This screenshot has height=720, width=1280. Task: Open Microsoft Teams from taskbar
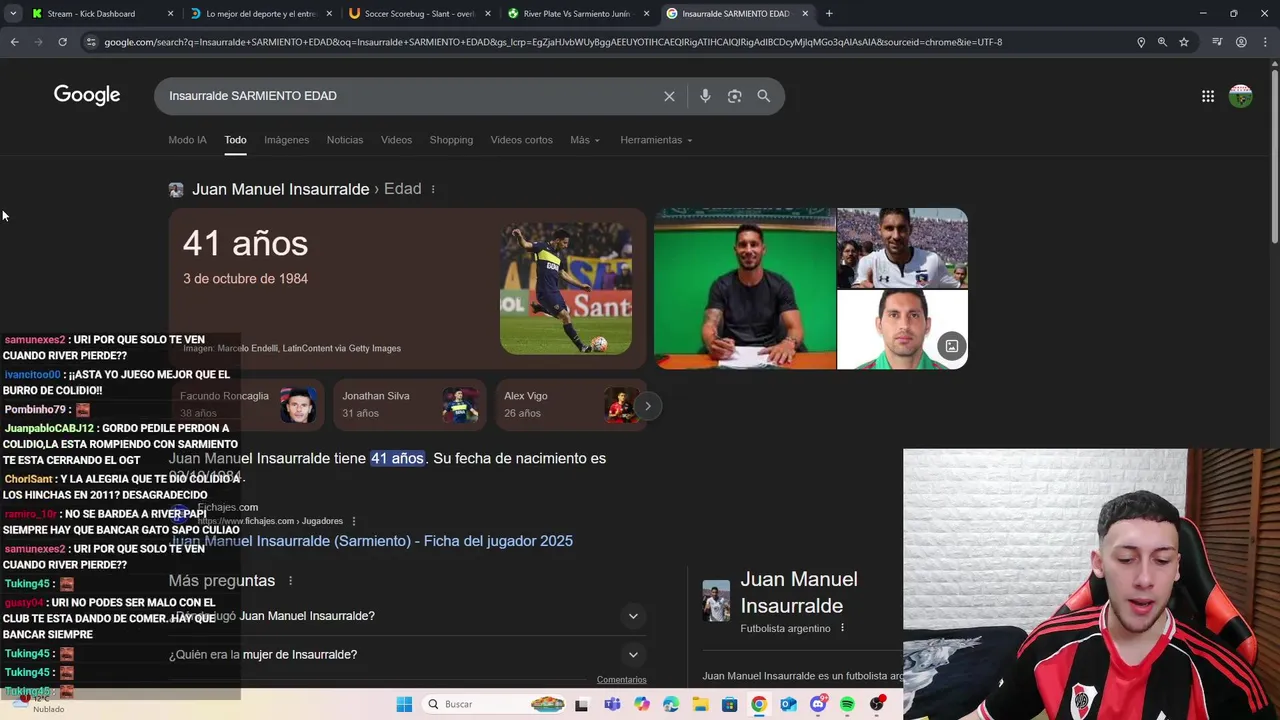click(x=612, y=704)
